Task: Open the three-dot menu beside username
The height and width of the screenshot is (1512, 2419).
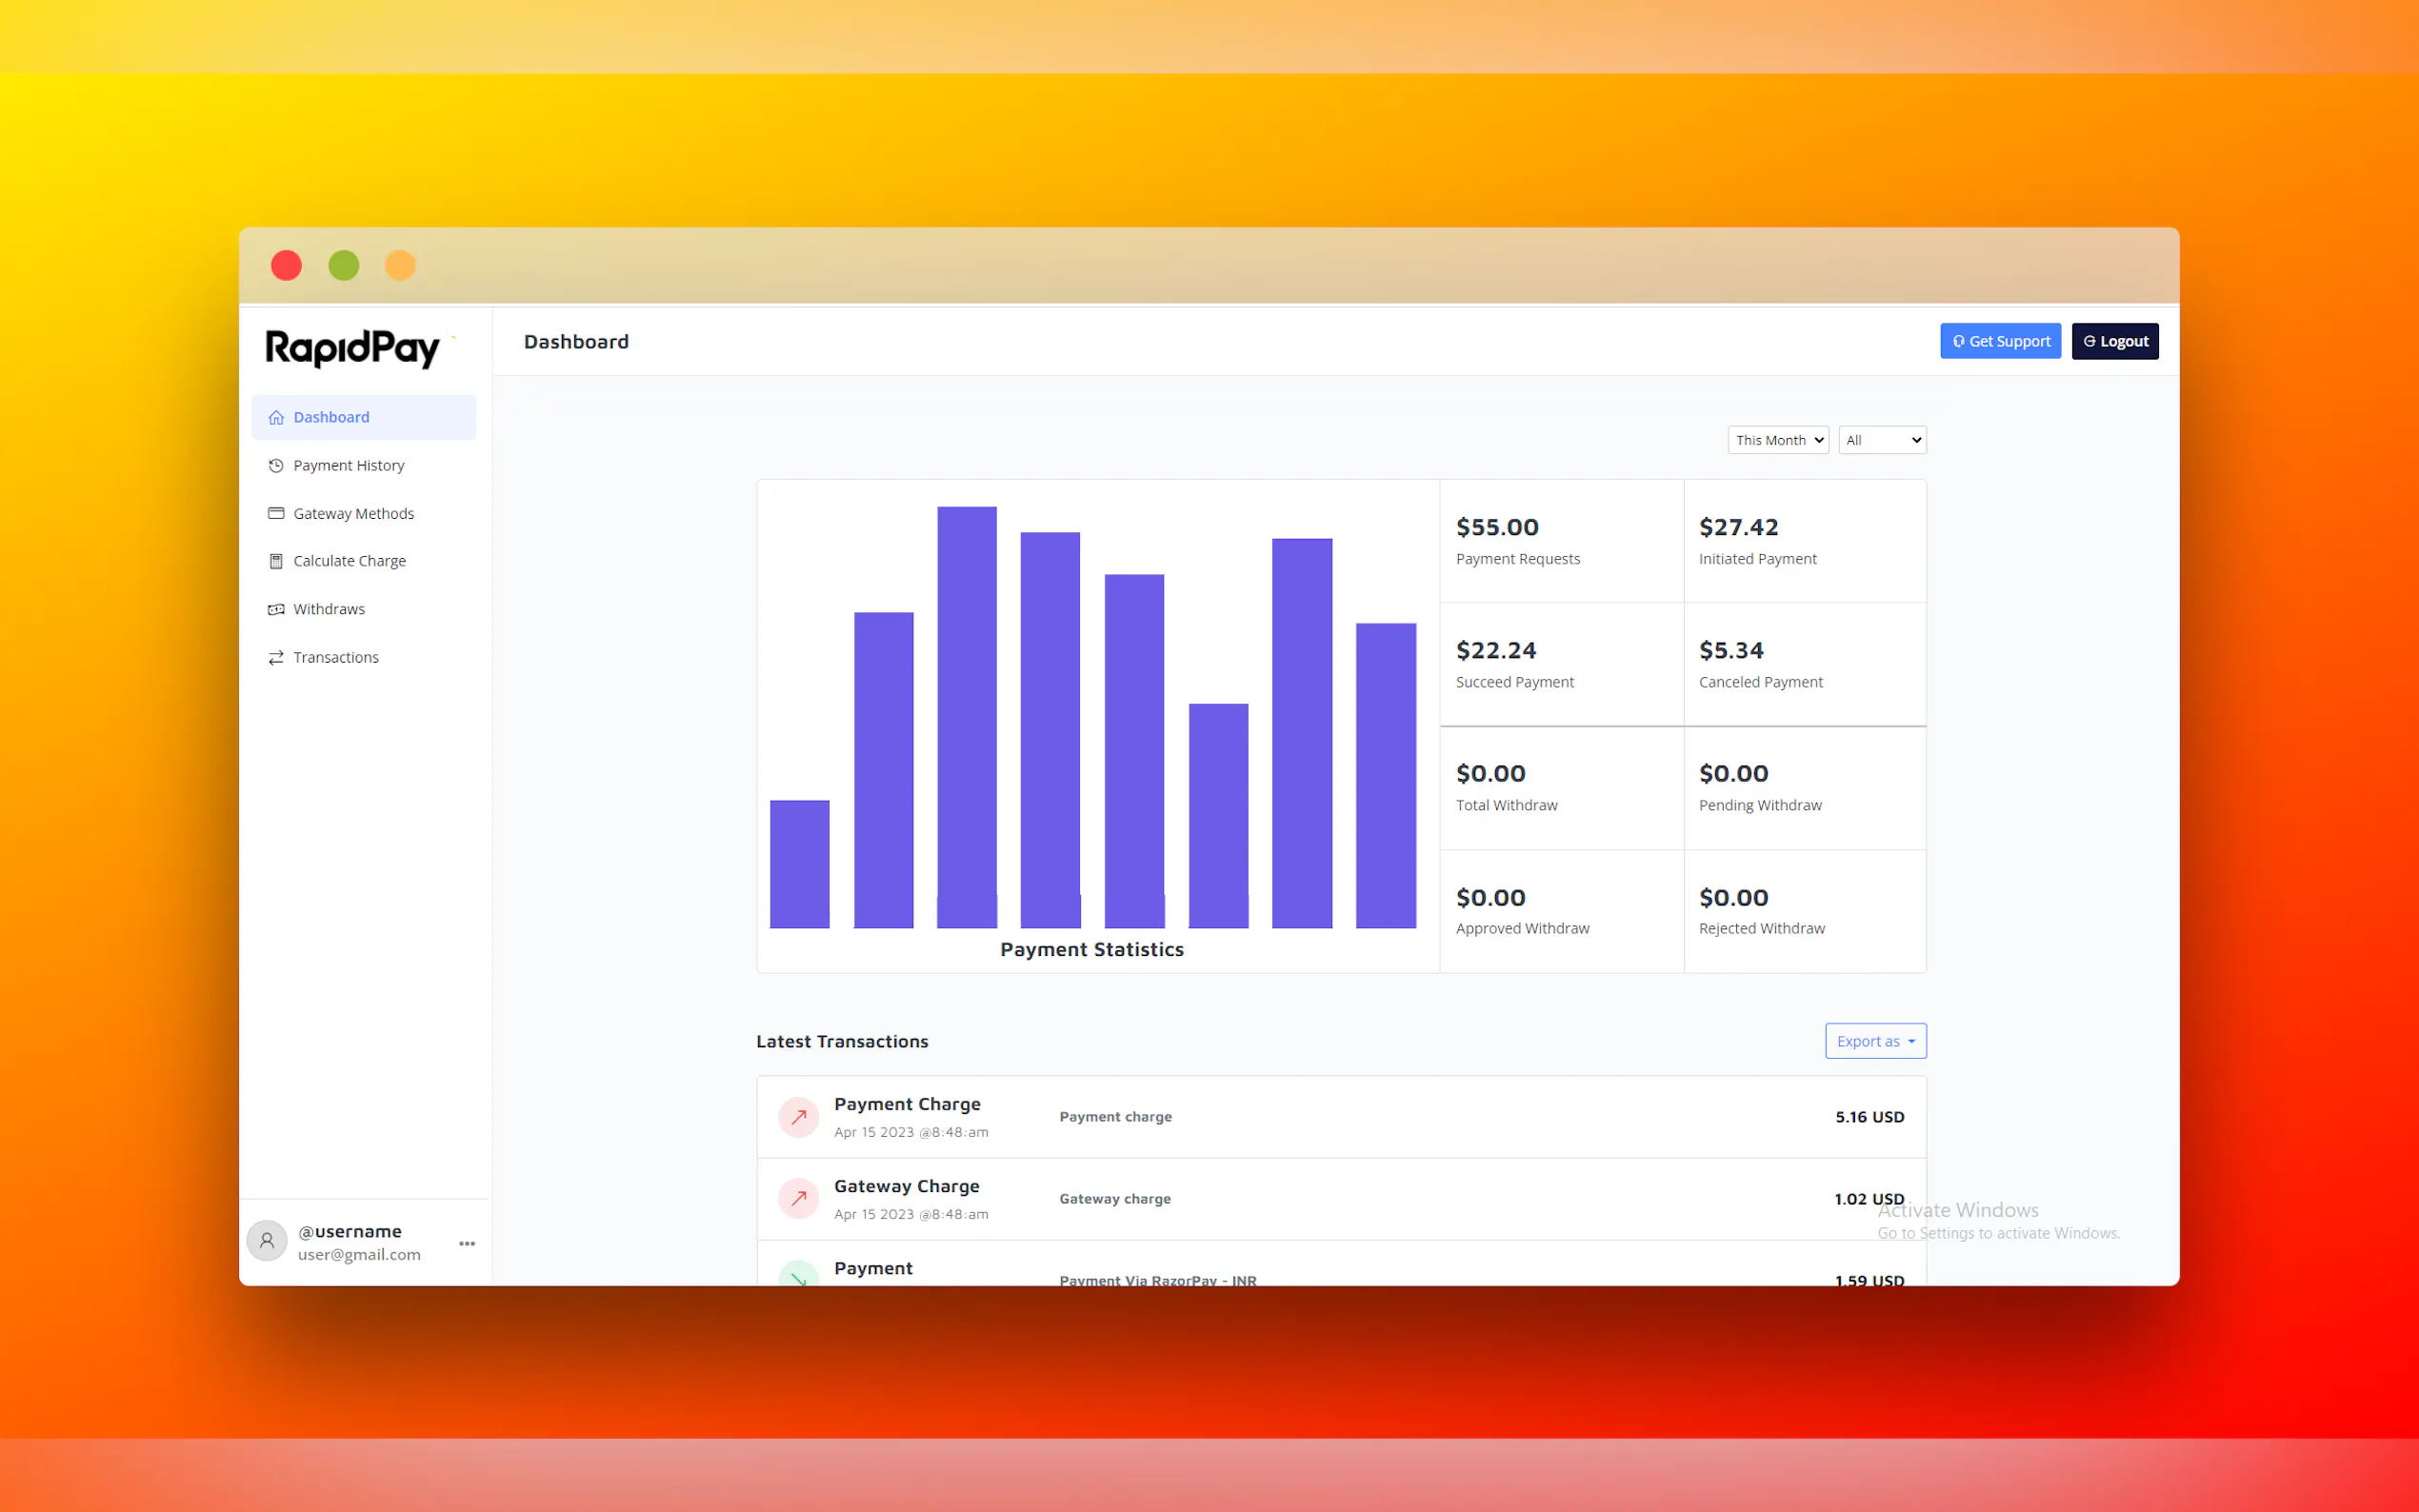Action: tap(467, 1243)
